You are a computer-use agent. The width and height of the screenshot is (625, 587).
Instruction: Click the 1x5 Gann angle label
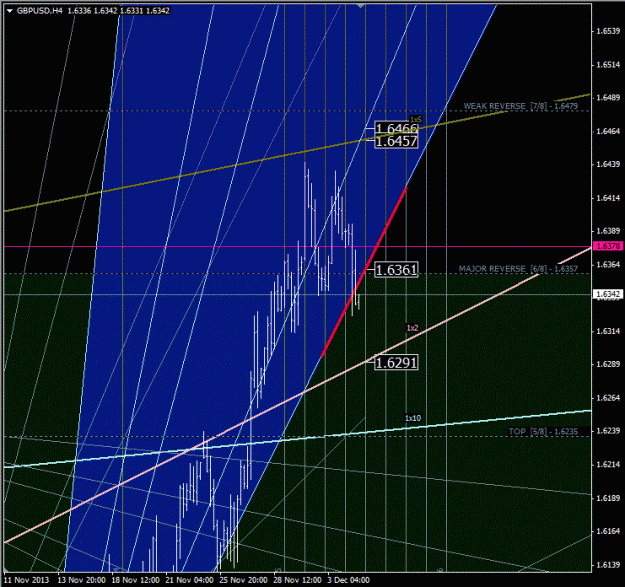coord(416,119)
